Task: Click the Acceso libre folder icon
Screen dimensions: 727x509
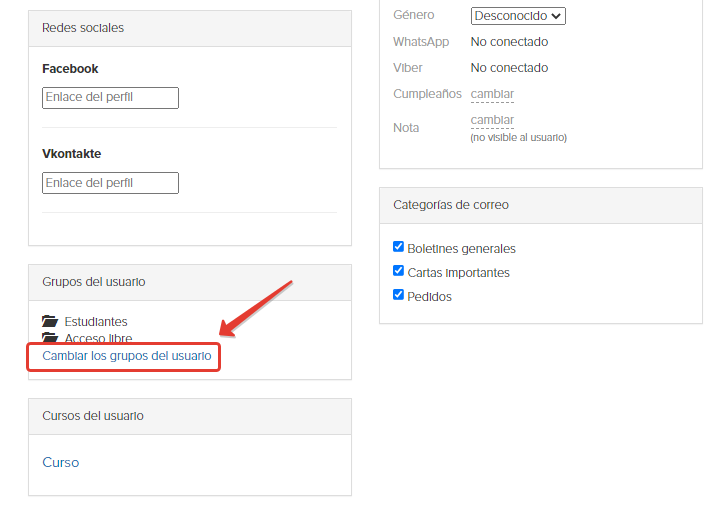Action: pos(50,337)
